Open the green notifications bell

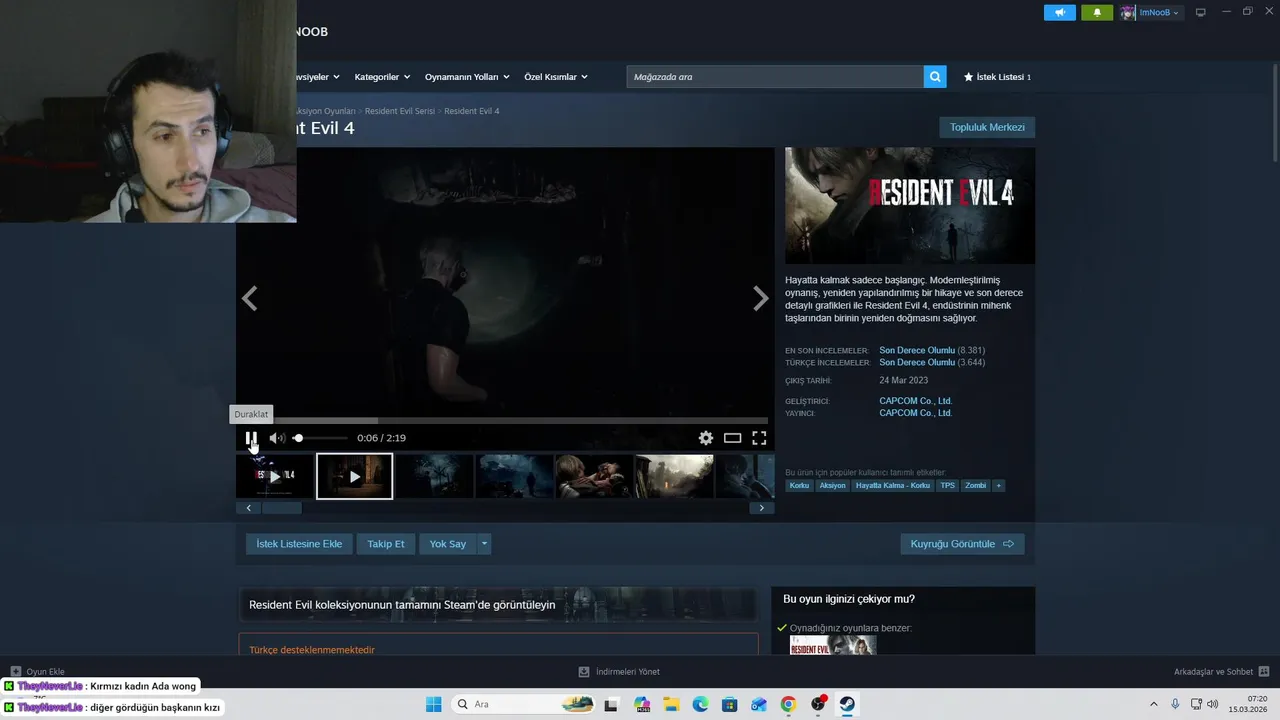[1097, 12]
